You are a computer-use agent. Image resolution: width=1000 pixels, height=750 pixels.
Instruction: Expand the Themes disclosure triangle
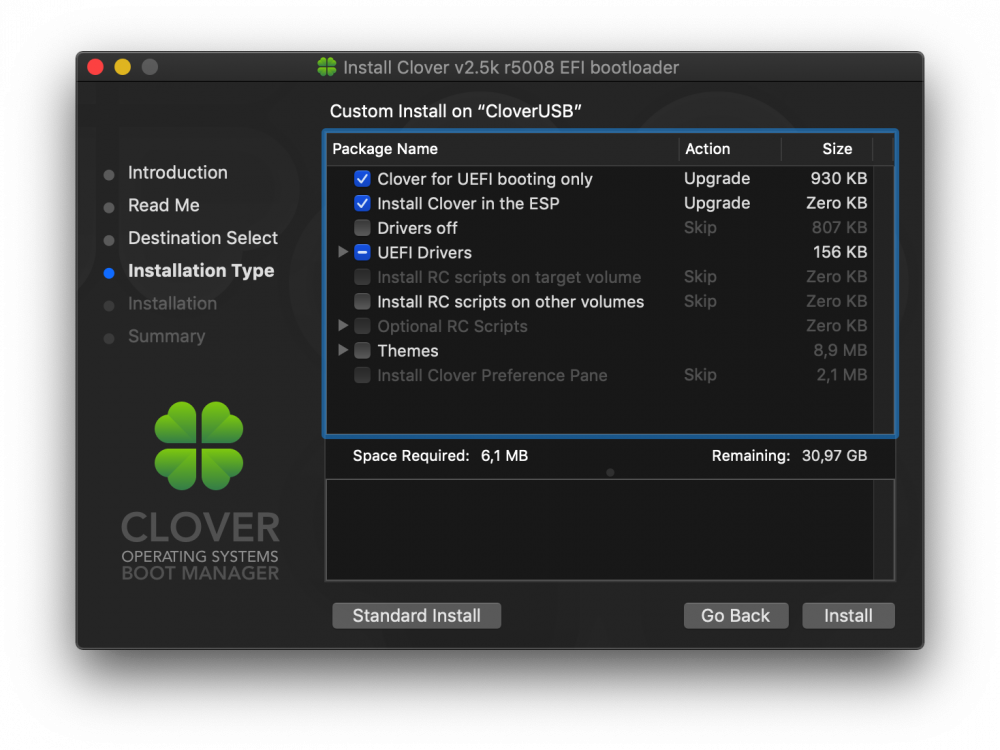point(342,350)
